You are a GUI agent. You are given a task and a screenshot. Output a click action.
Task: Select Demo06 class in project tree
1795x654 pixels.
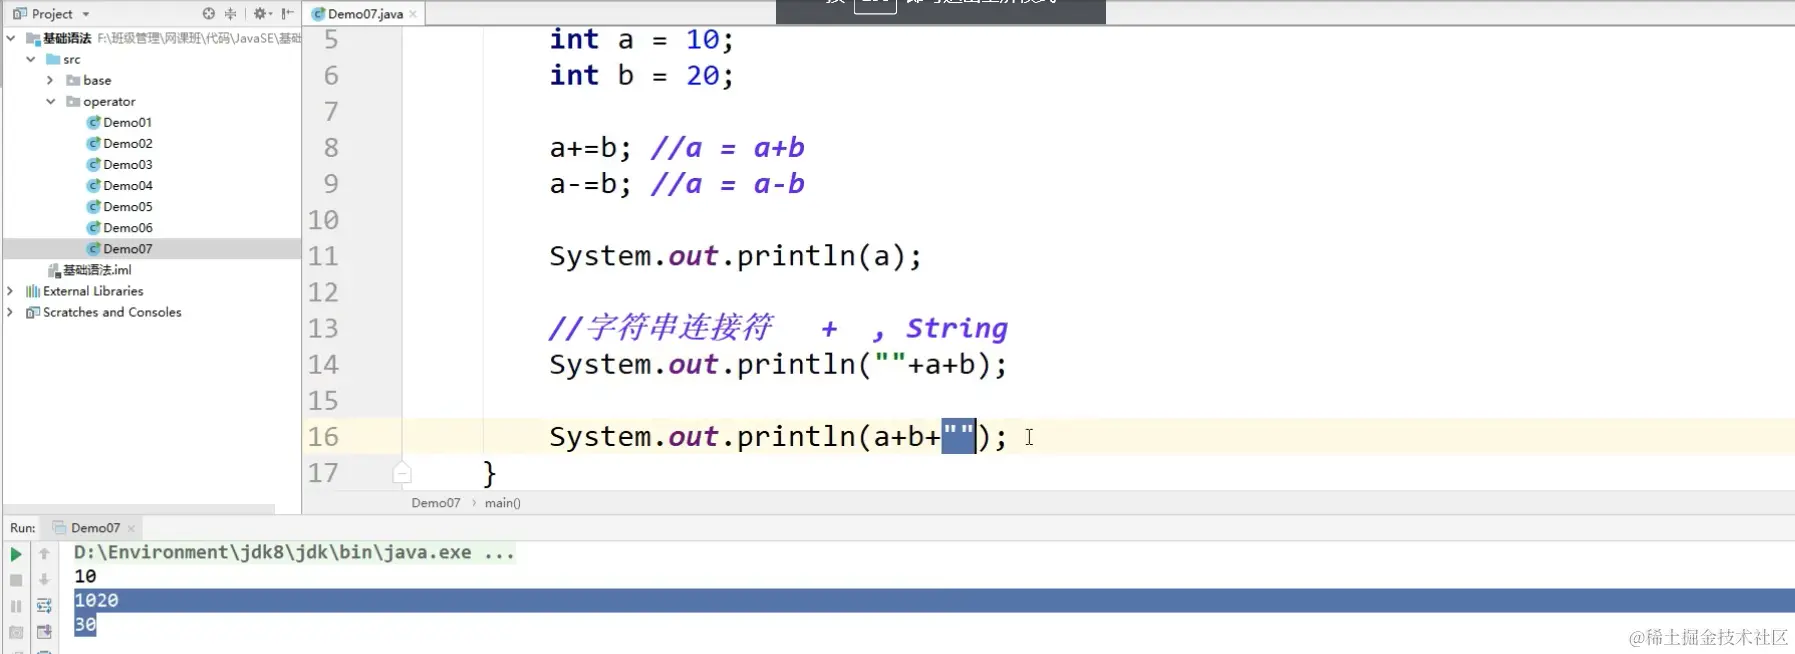coord(119,227)
